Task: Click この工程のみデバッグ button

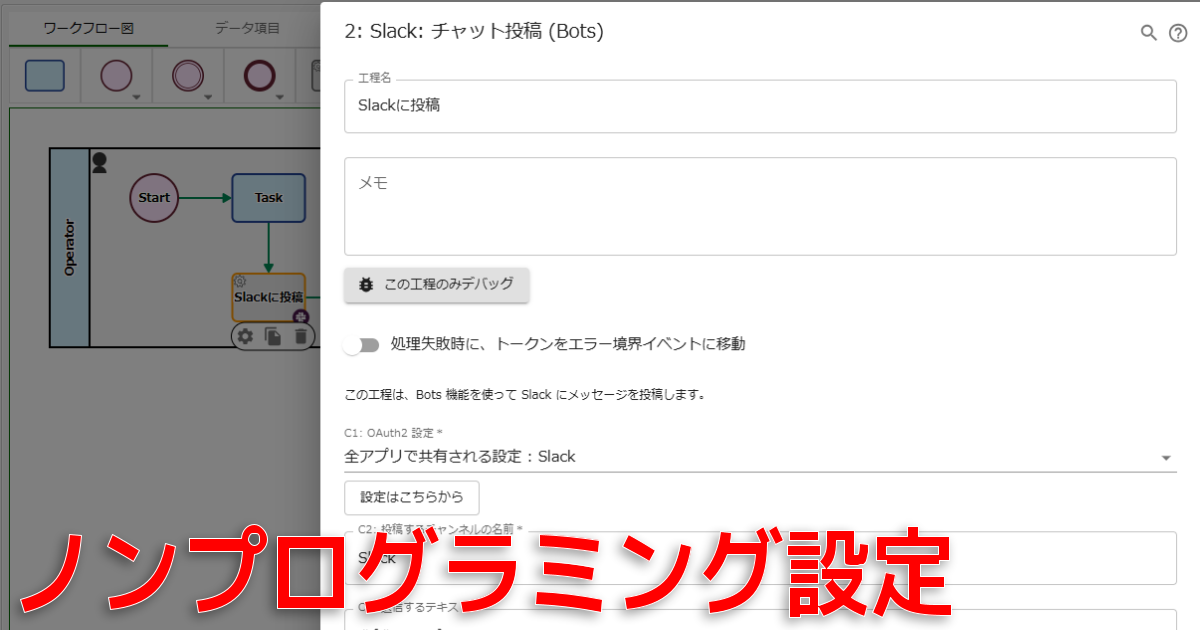Action: pos(436,285)
